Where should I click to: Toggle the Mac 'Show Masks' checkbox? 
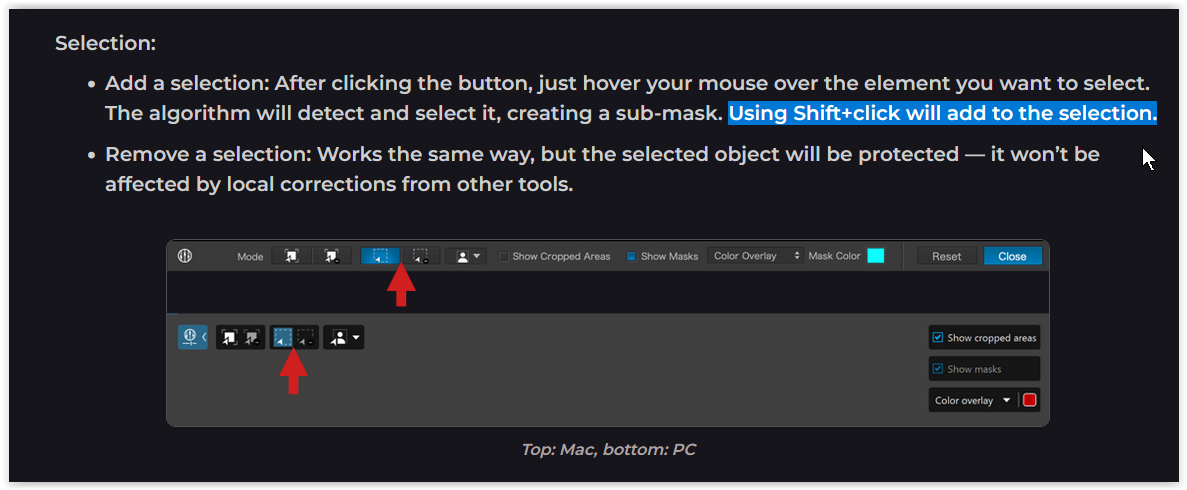click(x=632, y=256)
